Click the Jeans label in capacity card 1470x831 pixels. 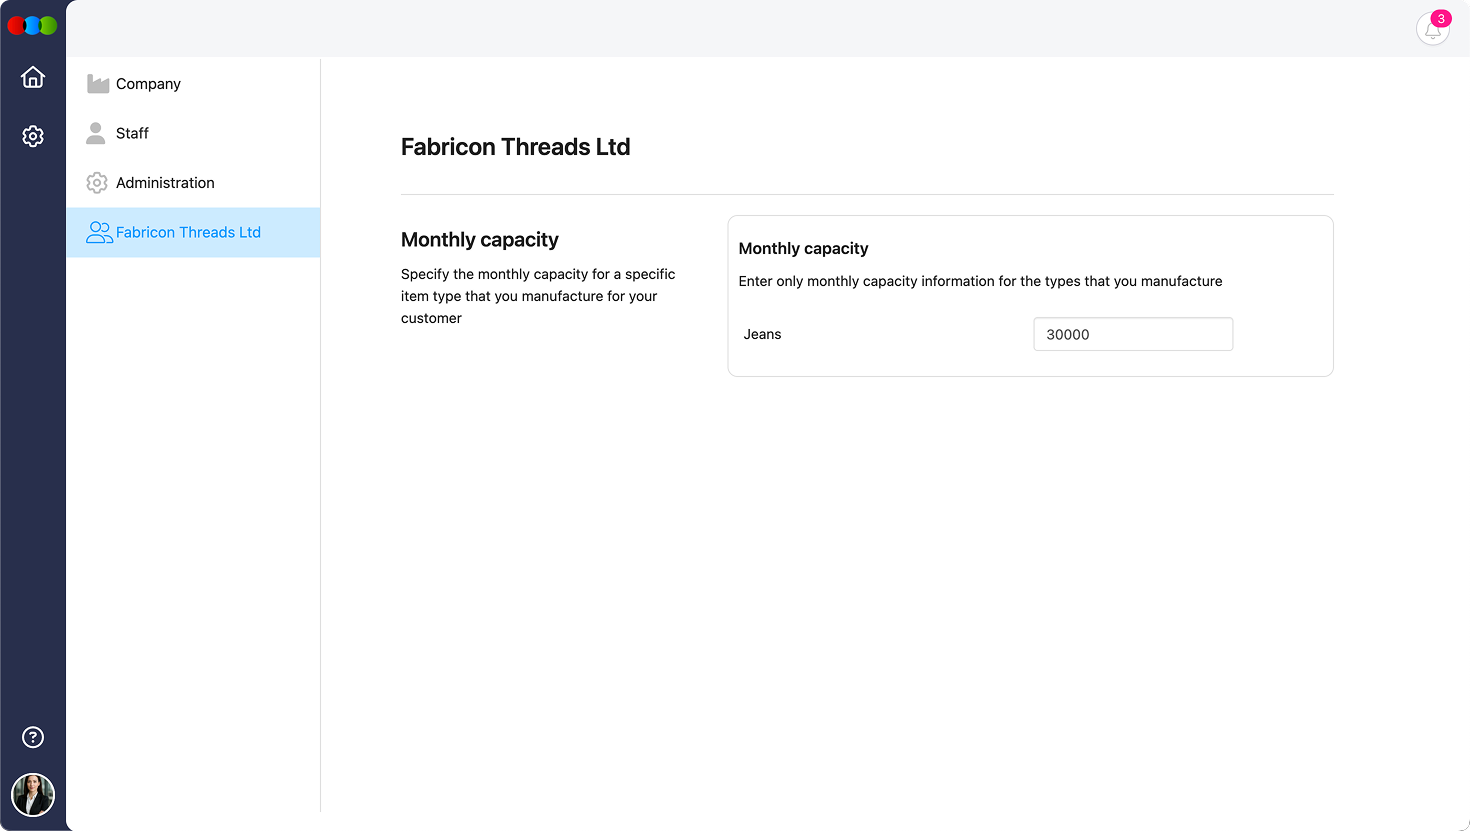(x=762, y=334)
